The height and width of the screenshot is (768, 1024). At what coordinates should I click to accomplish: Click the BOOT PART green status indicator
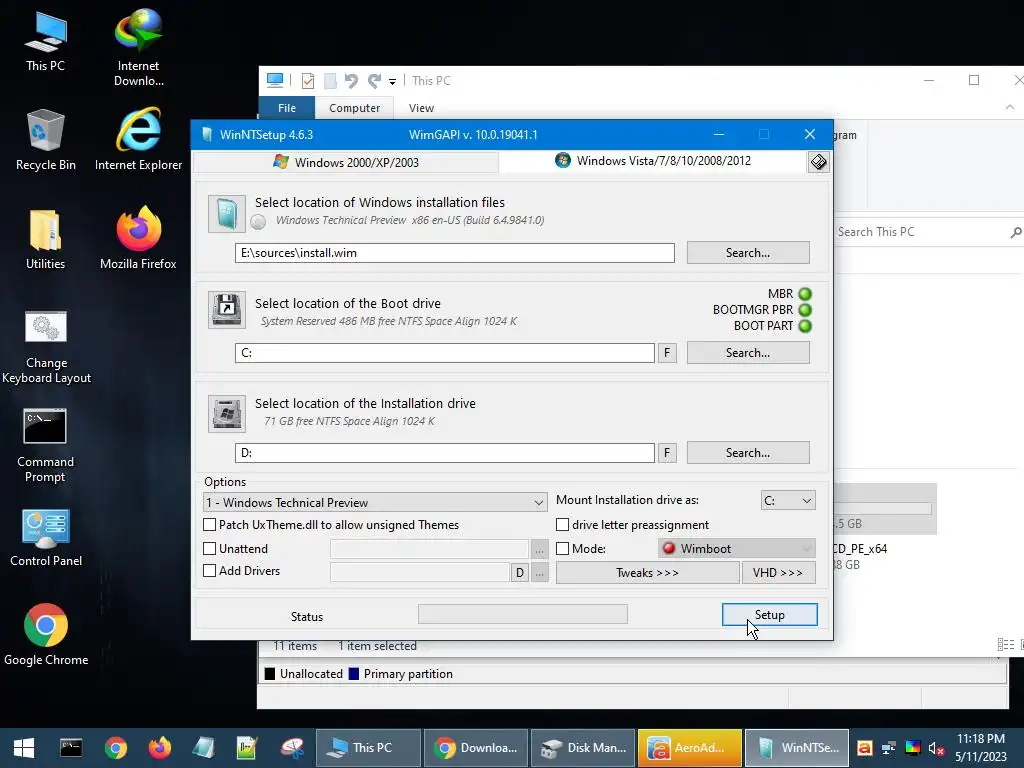pos(805,326)
